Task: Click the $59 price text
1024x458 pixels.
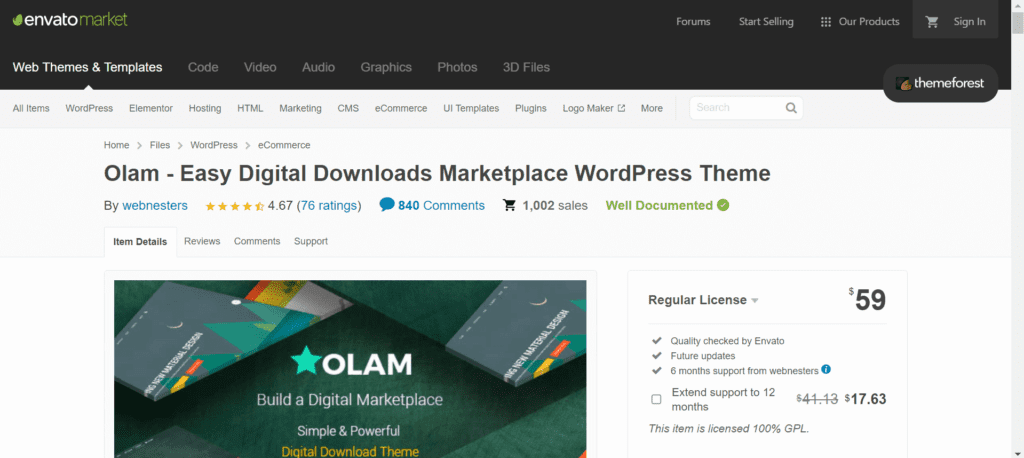Action: (867, 300)
